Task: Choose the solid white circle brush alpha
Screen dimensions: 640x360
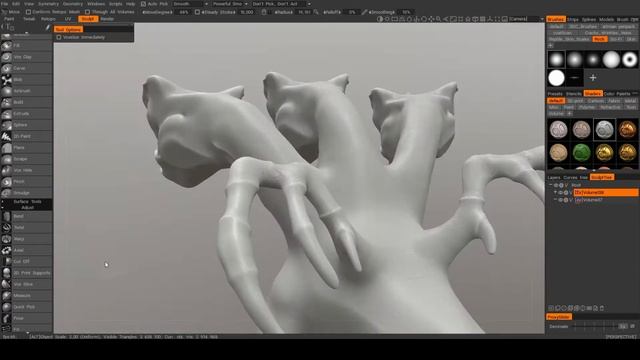Action: click(x=556, y=78)
